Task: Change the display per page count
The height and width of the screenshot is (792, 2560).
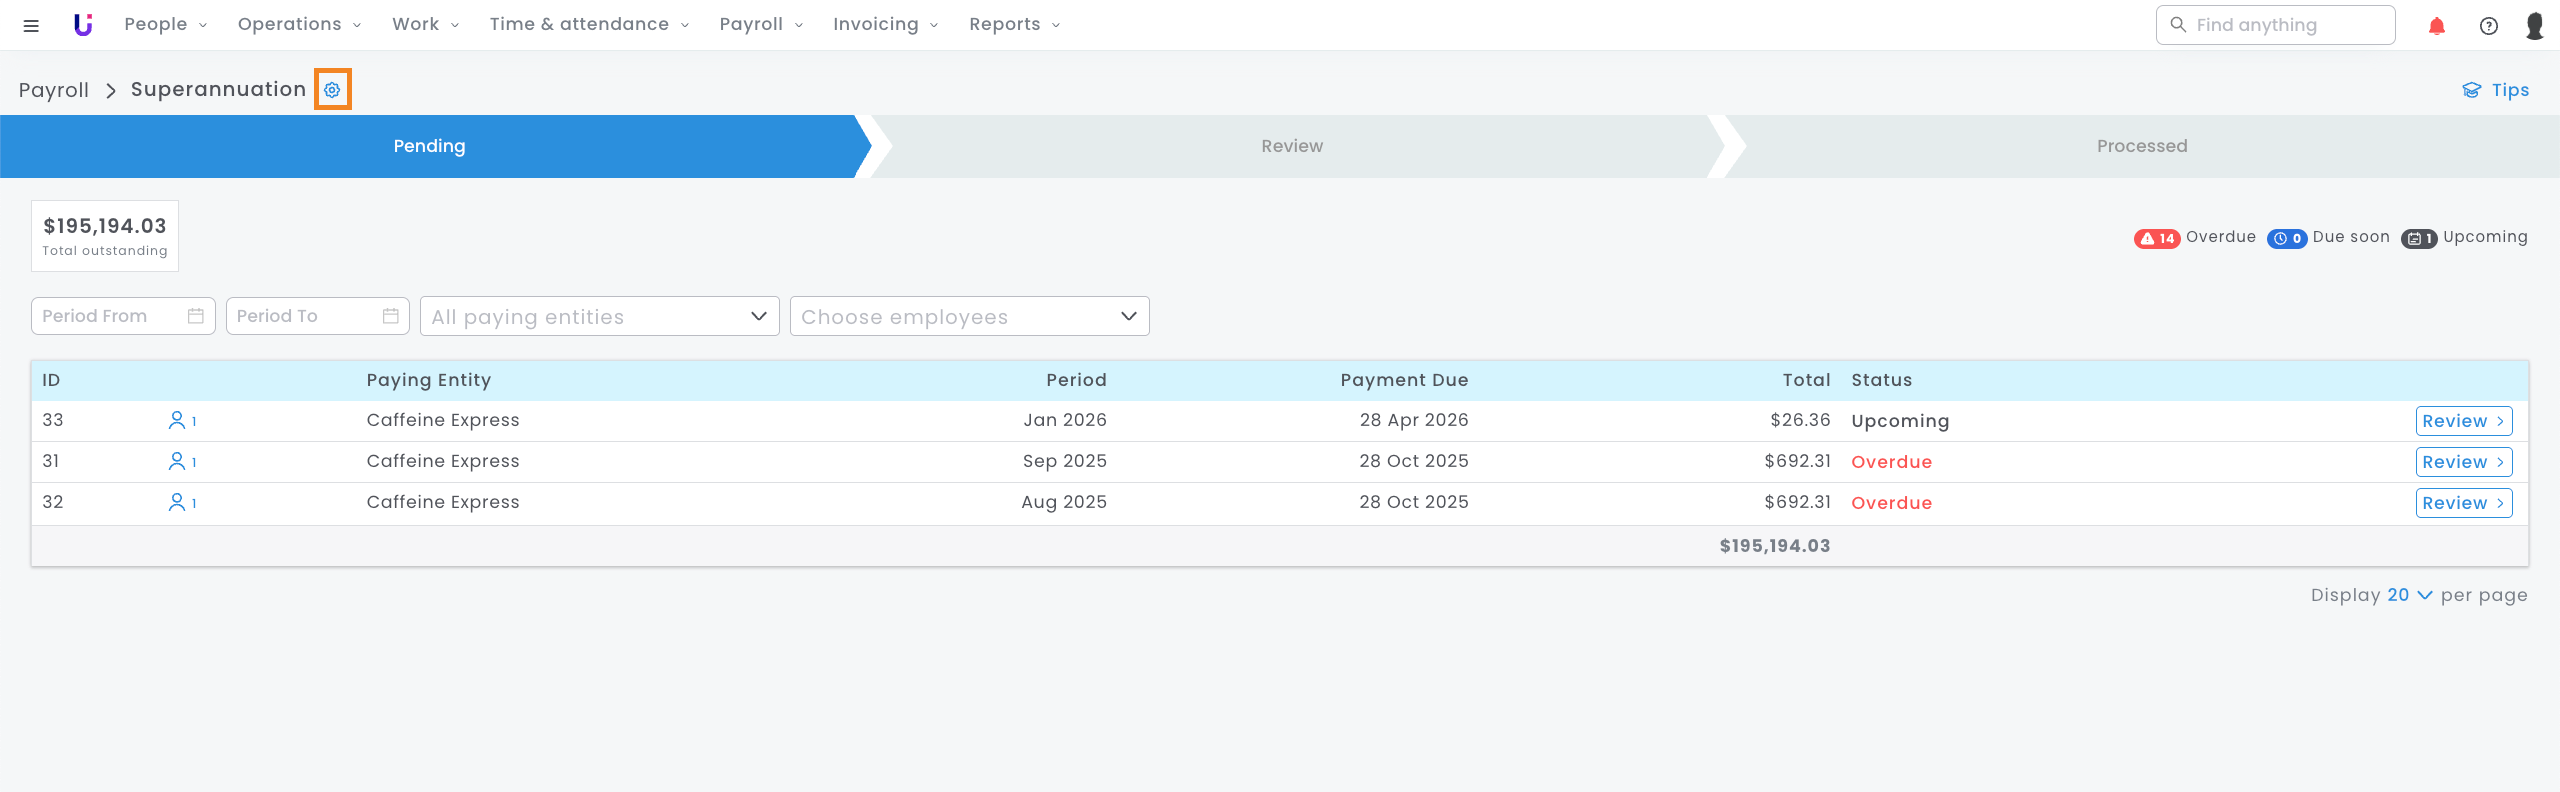Action: tap(2409, 595)
